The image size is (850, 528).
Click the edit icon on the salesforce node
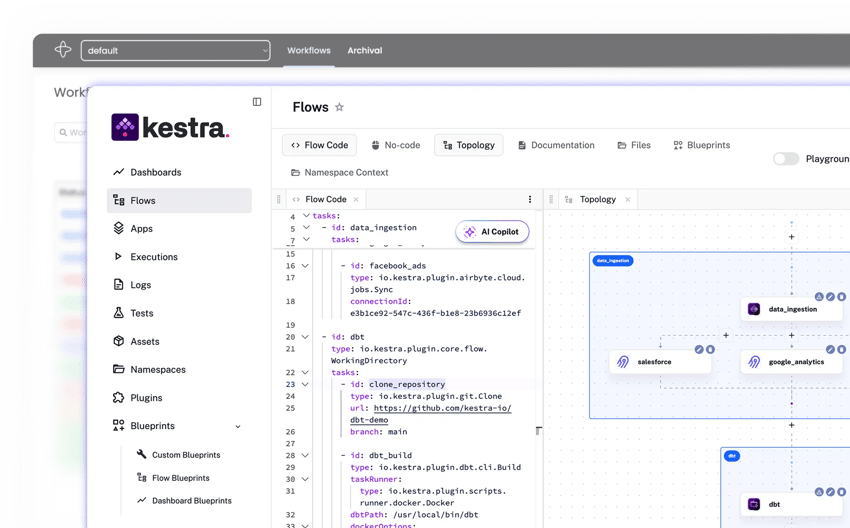(x=699, y=349)
